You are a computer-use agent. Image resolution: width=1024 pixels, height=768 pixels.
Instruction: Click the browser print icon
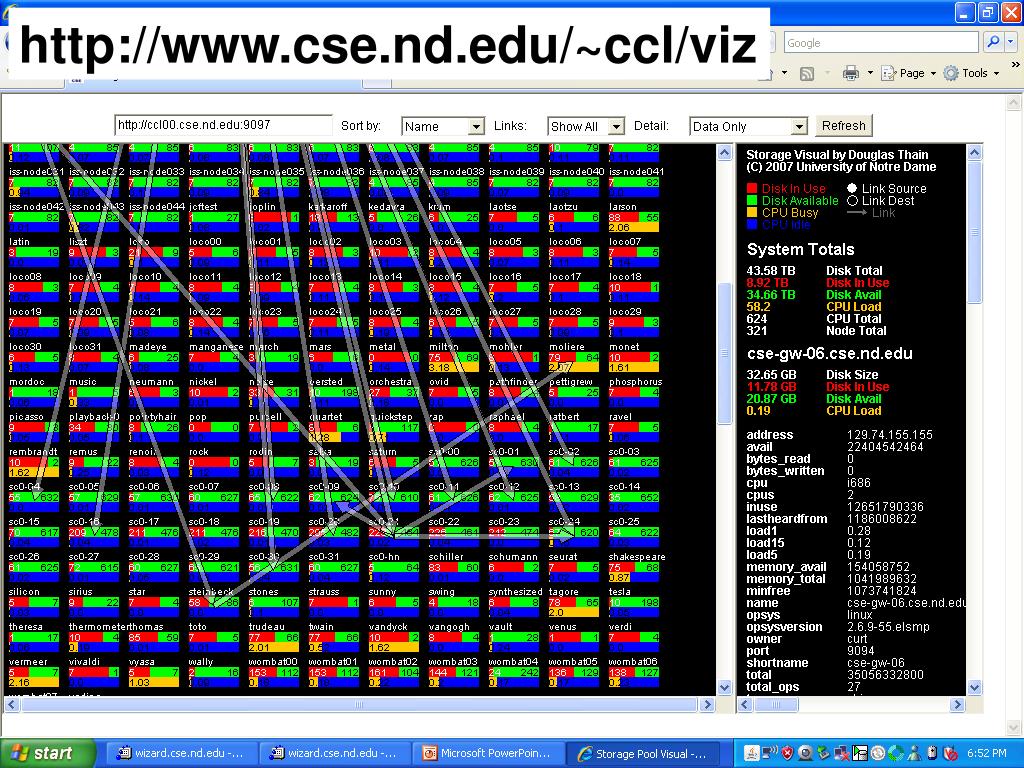click(x=850, y=73)
